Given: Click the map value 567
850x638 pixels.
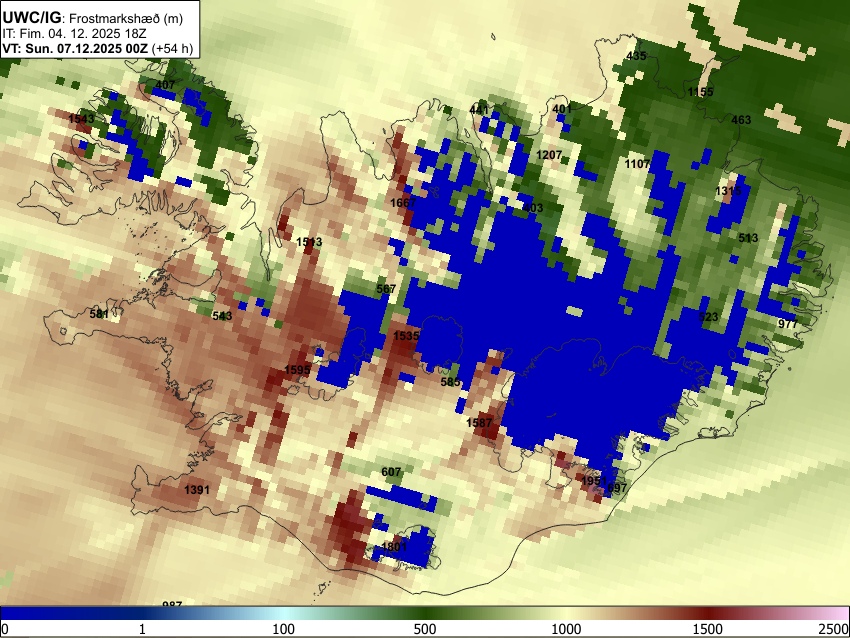Looking at the screenshot, I should pos(386,289).
